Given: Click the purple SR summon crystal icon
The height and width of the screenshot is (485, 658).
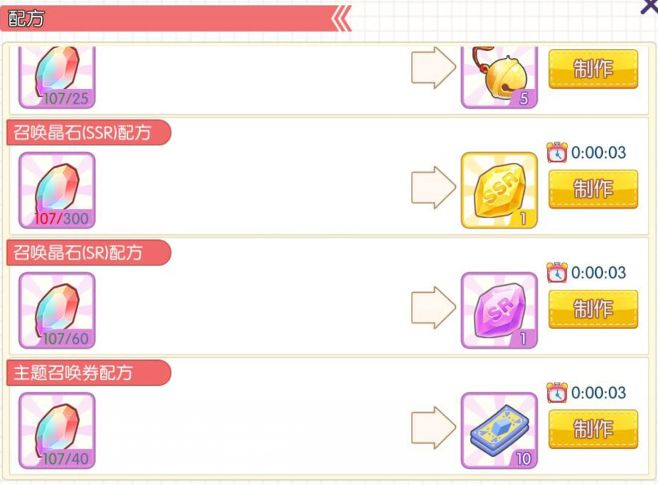Looking at the screenshot, I should (x=498, y=309).
